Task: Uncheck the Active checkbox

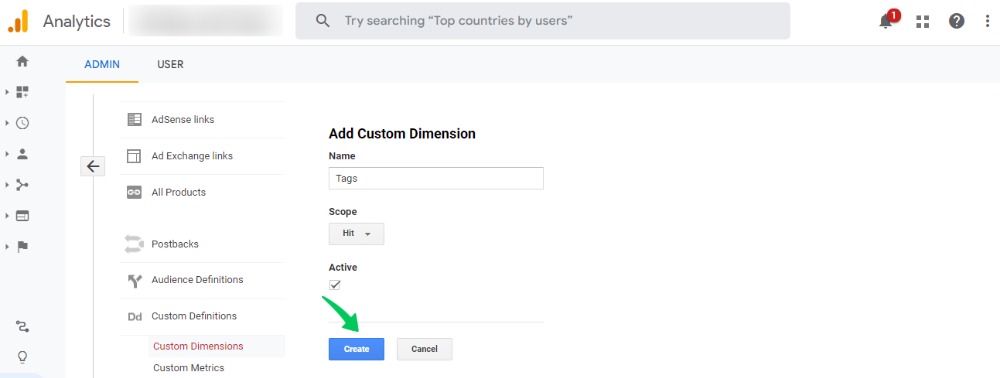Action: tap(335, 285)
